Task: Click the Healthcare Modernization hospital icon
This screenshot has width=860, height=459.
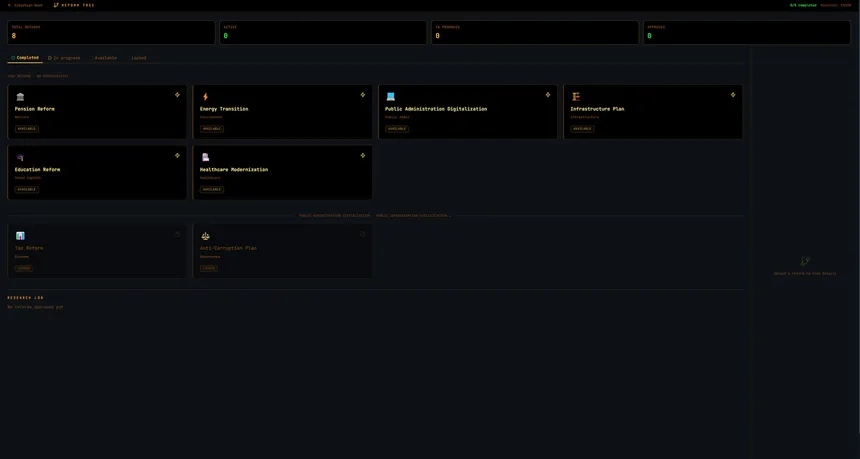Action: click(206, 157)
